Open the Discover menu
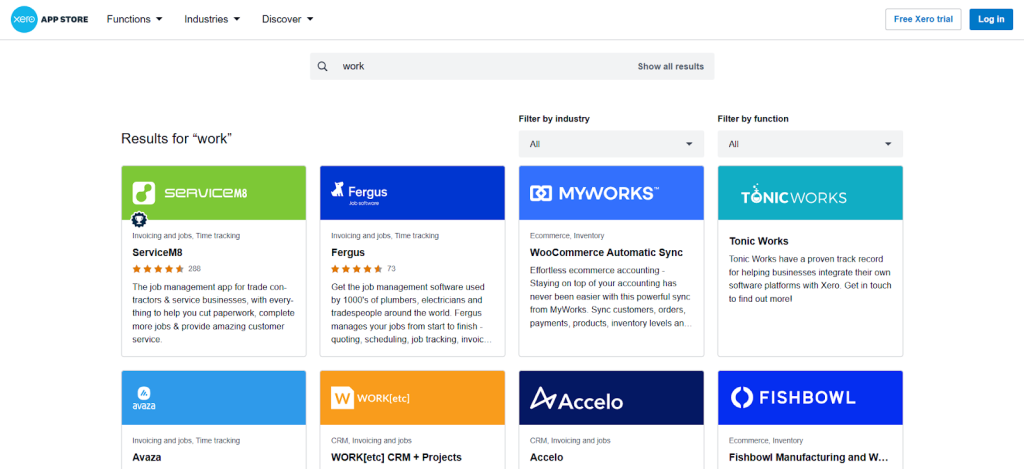The image size is (1024, 469). tap(288, 19)
